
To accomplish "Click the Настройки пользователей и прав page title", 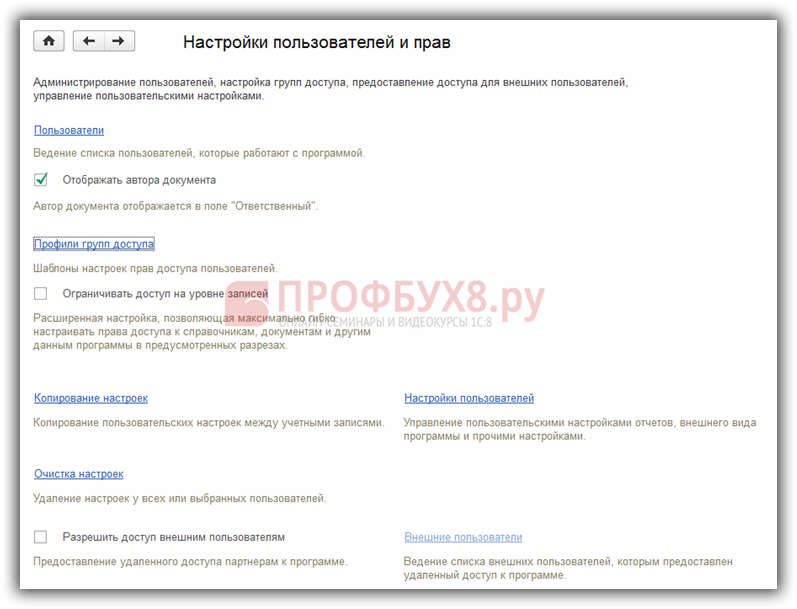I will (317, 42).
